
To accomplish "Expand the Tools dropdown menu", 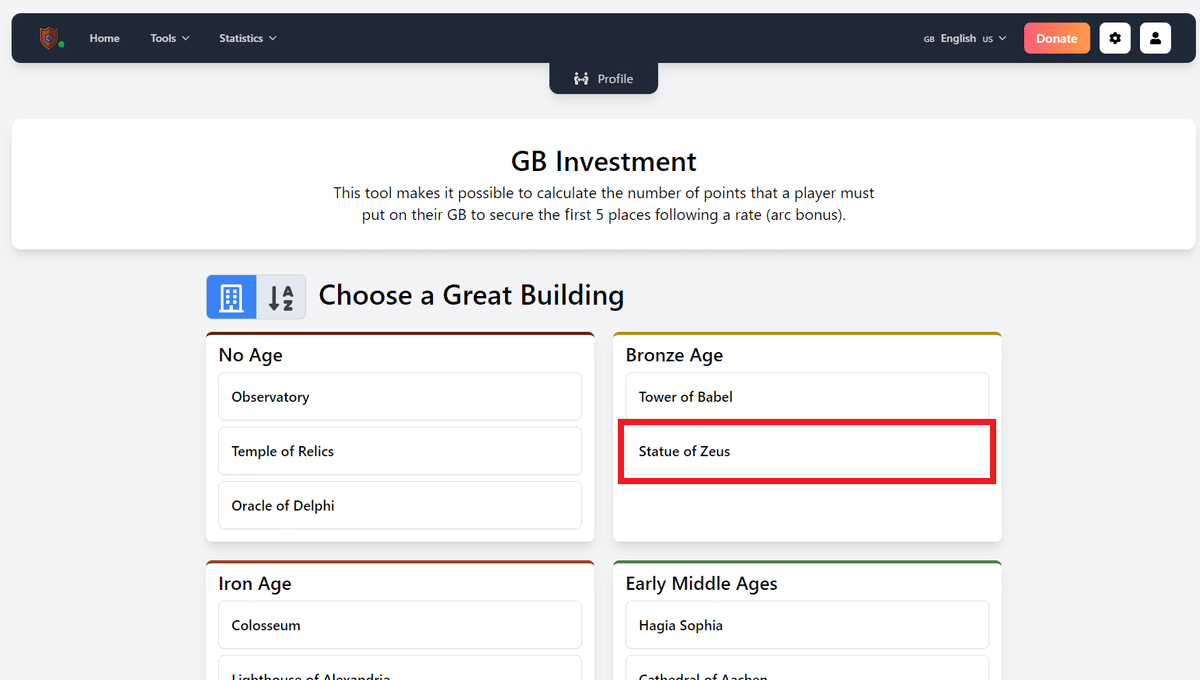I will click(169, 38).
